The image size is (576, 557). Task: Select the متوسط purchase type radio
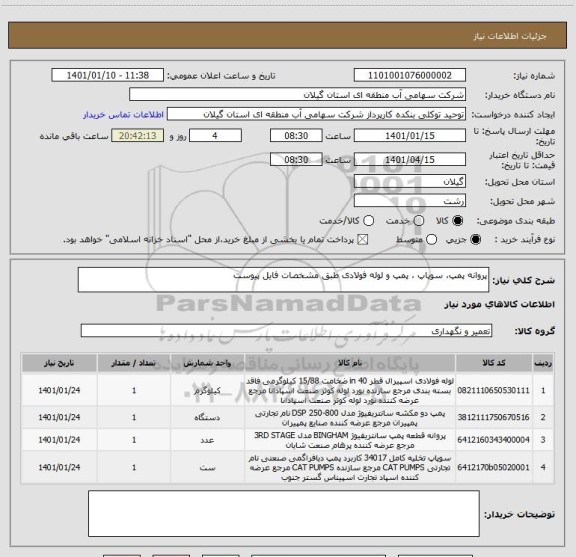click(432, 240)
